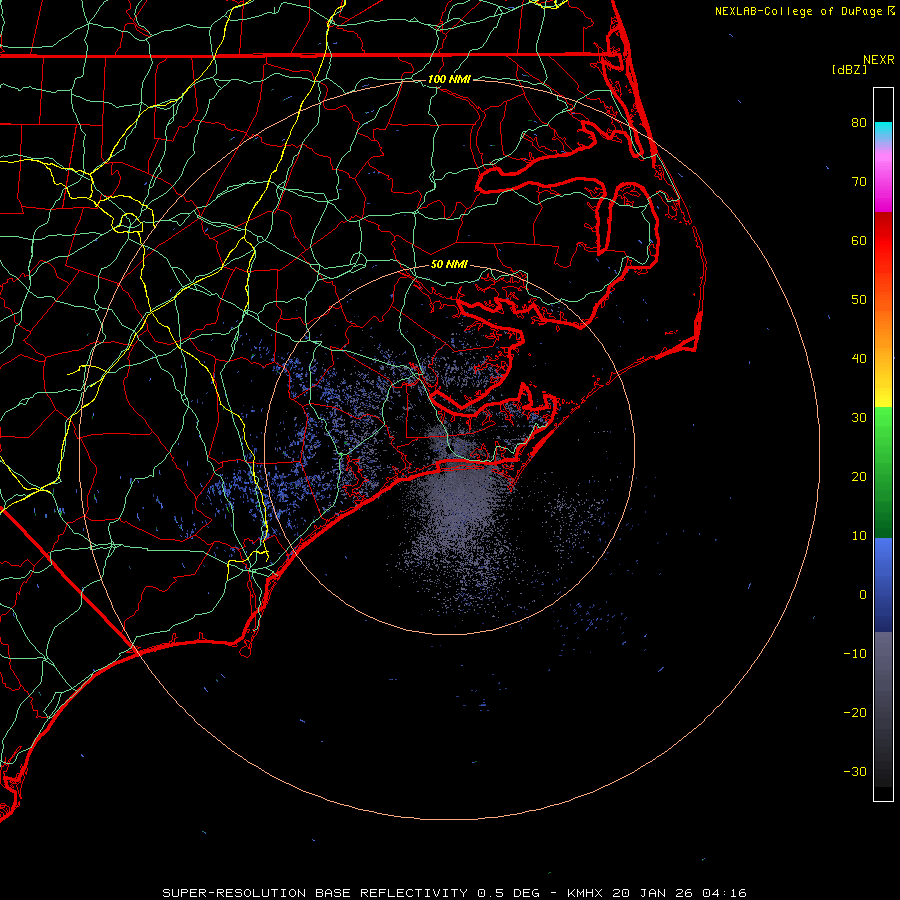Click the blue segment of the reflectivity color bar
Screen dimensions: 900x900
(x=883, y=585)
